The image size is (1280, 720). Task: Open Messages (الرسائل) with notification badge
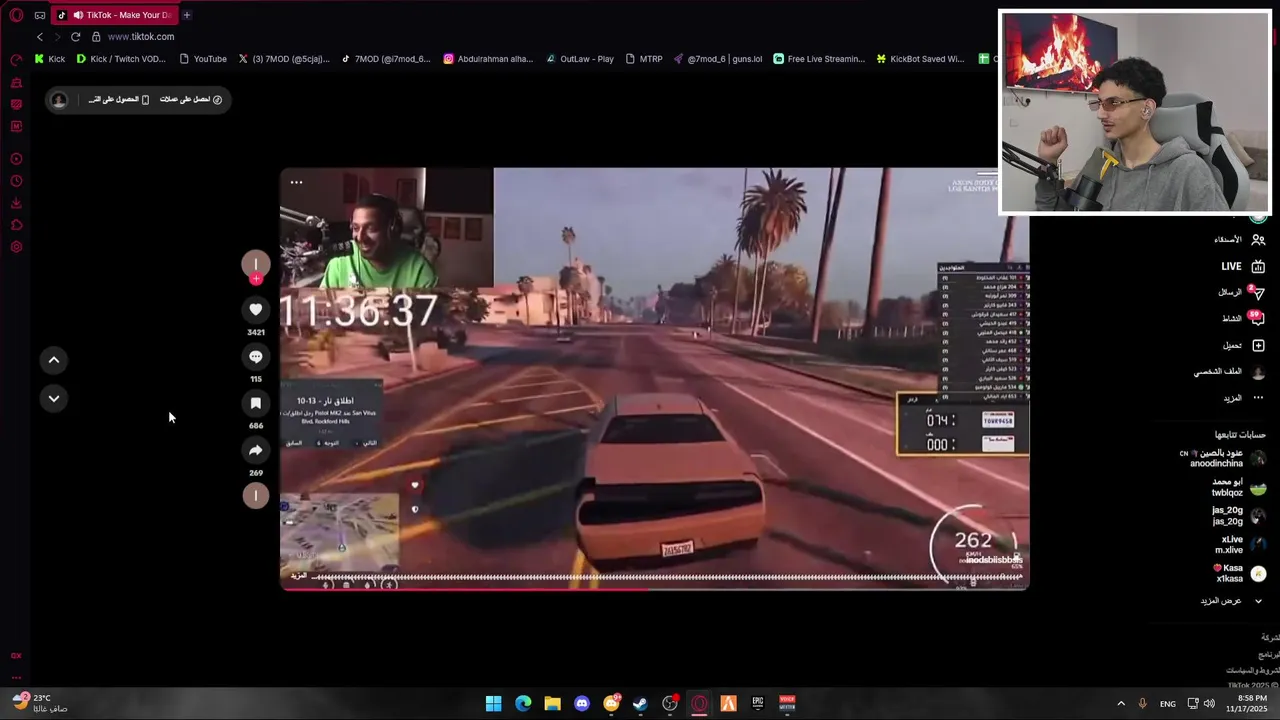point(1241,292)
